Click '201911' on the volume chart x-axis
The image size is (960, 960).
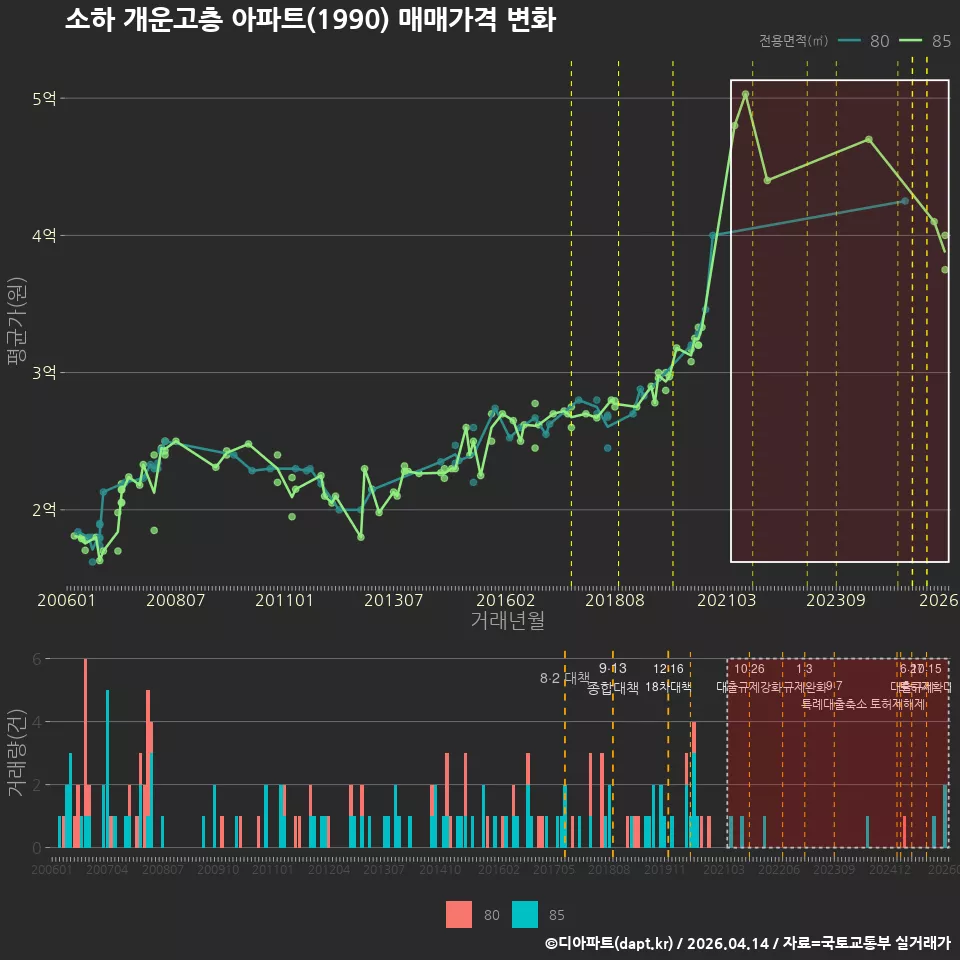[x=664, y=869]
